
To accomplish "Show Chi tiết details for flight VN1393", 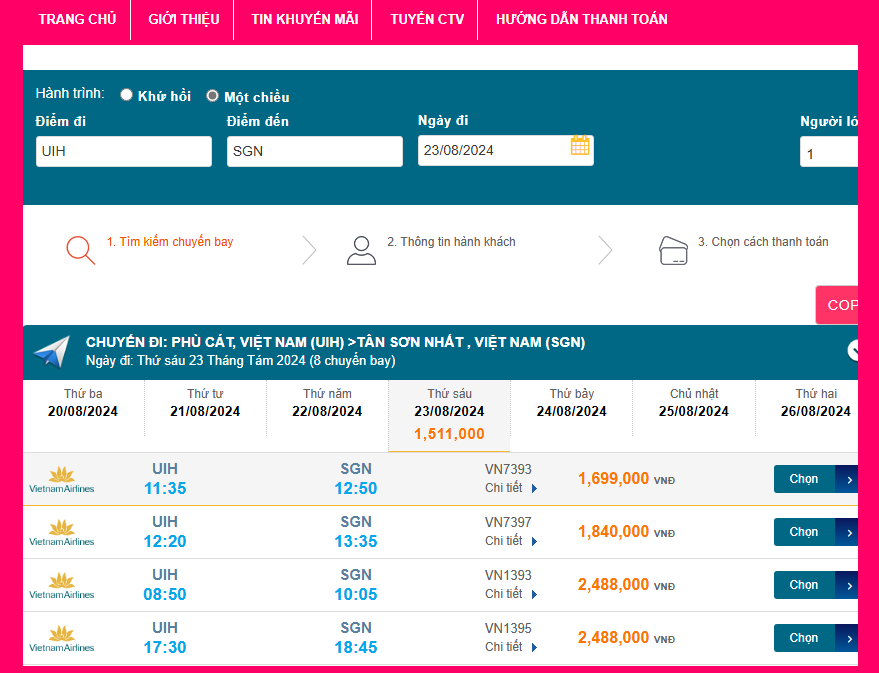I will tap(511, 594).
